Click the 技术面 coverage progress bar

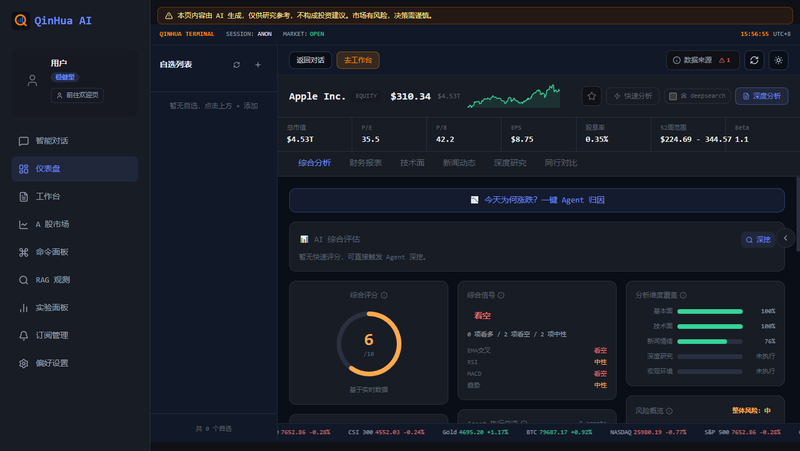710,327
